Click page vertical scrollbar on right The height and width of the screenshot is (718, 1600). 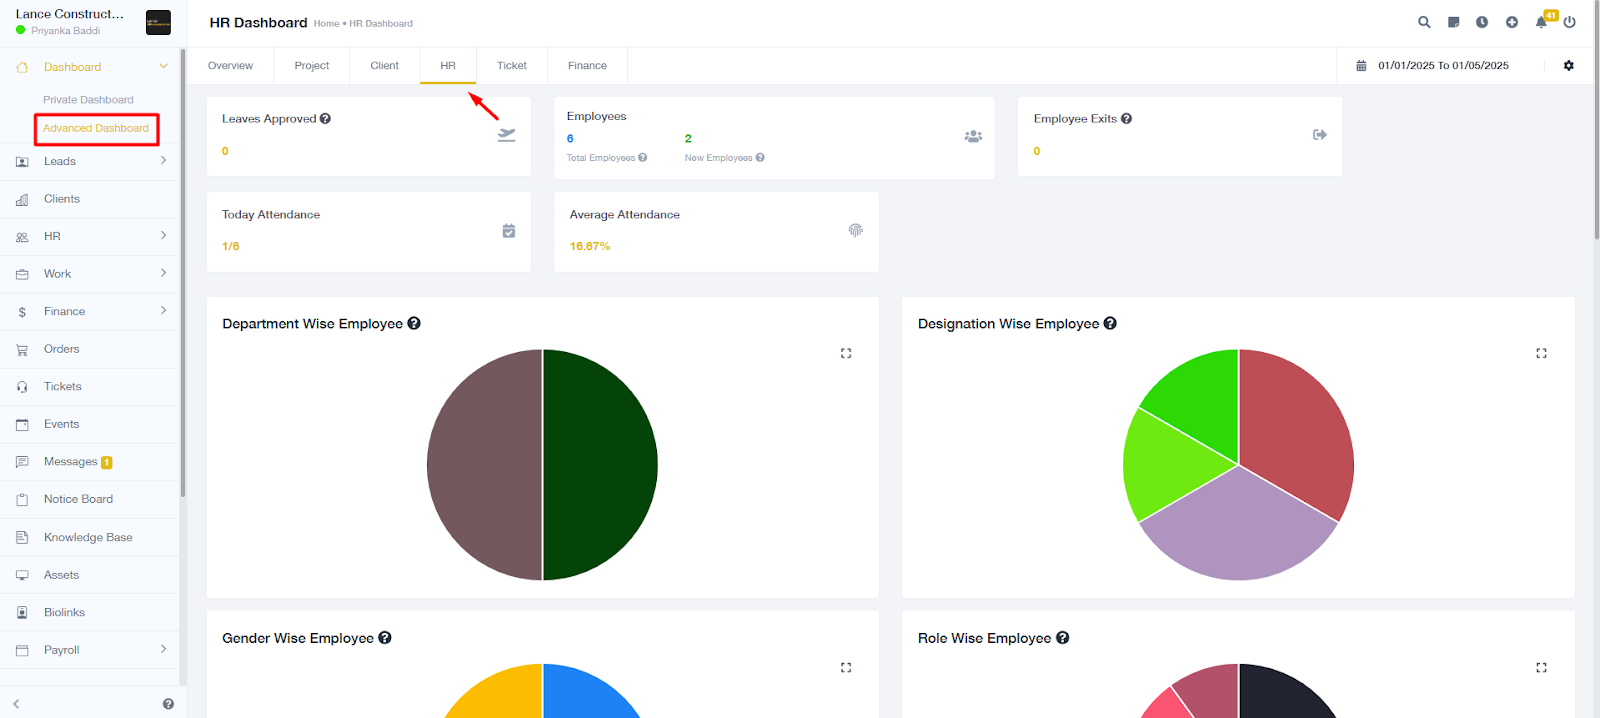[1596, 120]
